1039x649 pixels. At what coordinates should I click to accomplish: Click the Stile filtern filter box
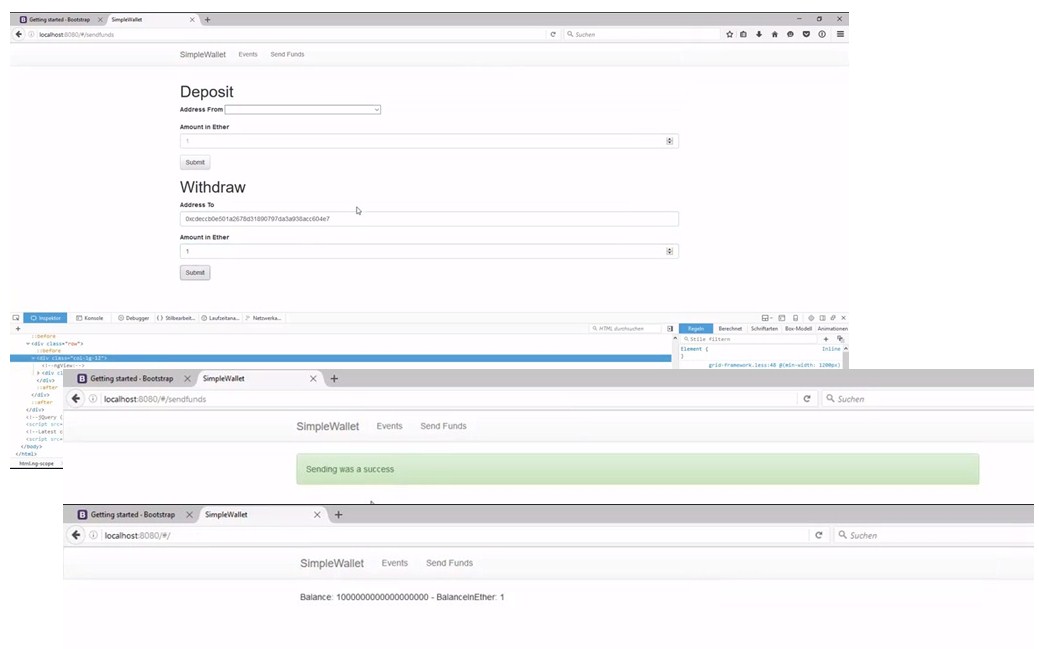tap(749, 339)
